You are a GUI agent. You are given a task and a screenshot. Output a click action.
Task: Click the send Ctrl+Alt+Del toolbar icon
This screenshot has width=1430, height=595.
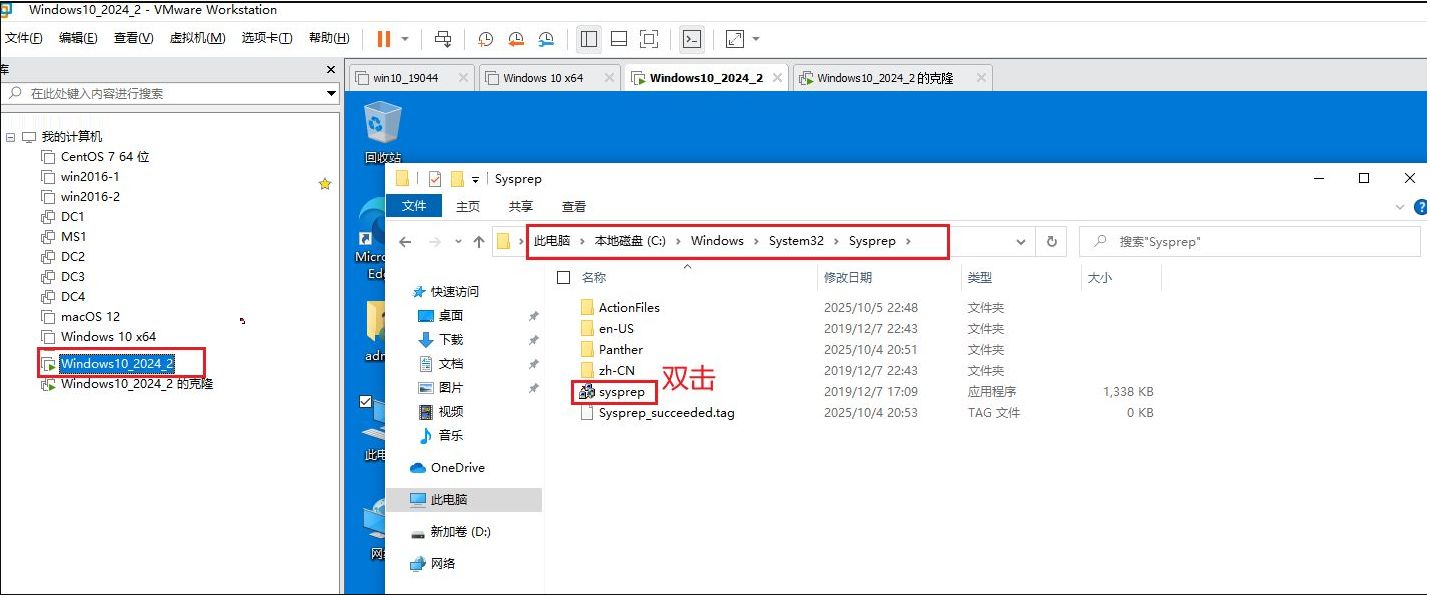point(443,39)
